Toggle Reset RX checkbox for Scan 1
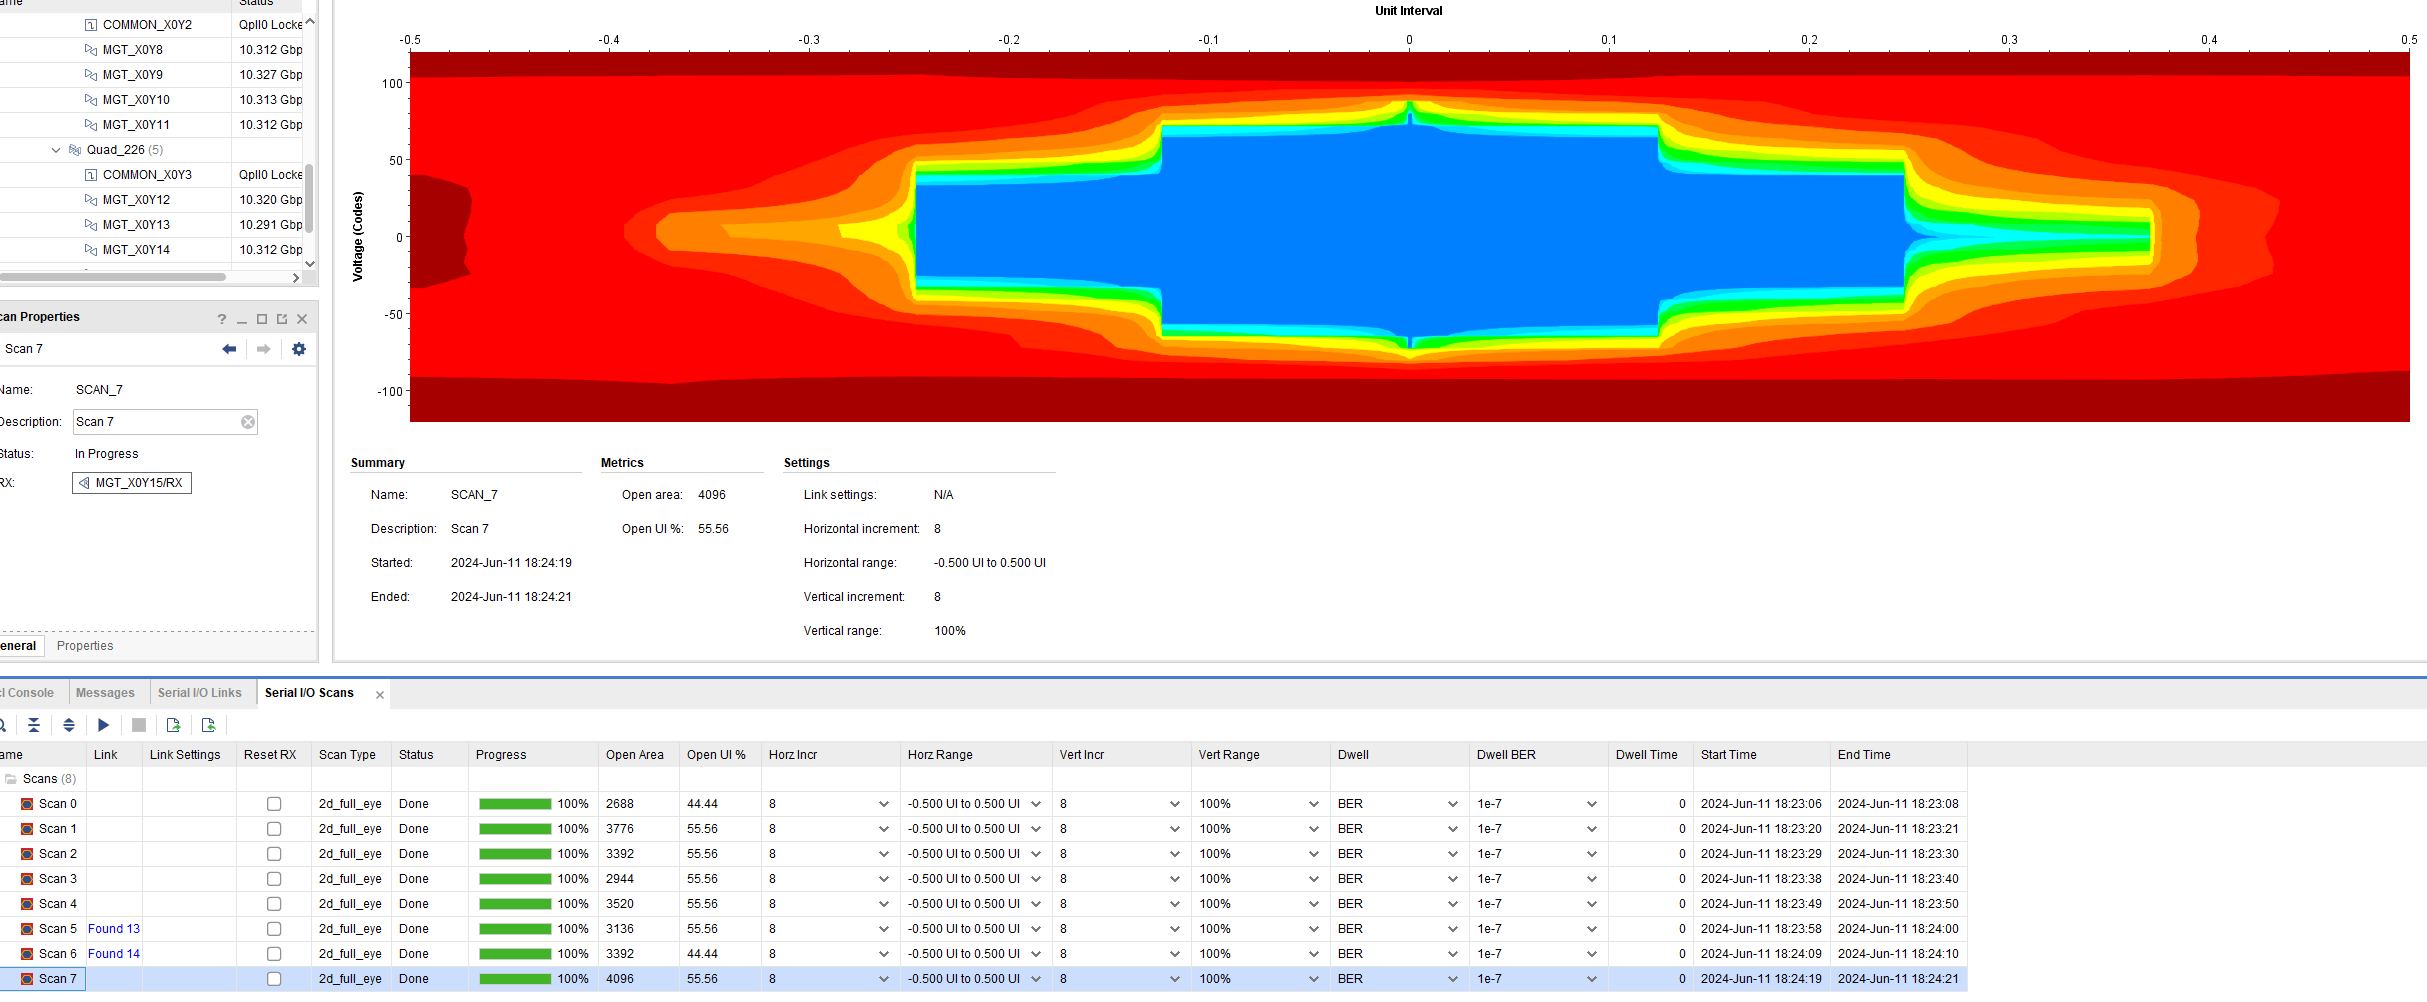2427x1002 pixels. [274, 829]
